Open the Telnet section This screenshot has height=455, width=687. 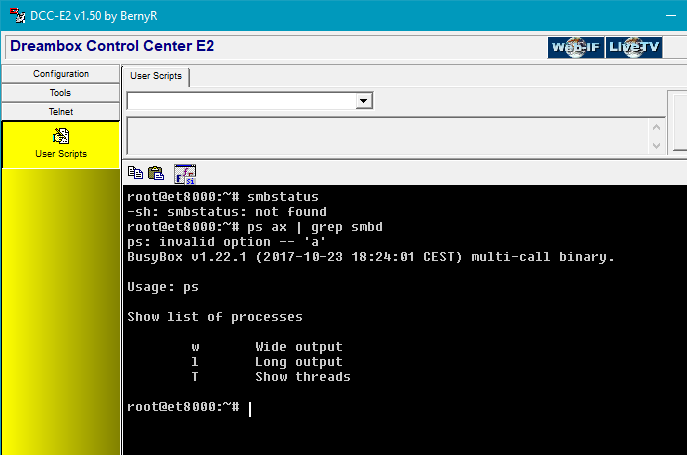[61, 111]
